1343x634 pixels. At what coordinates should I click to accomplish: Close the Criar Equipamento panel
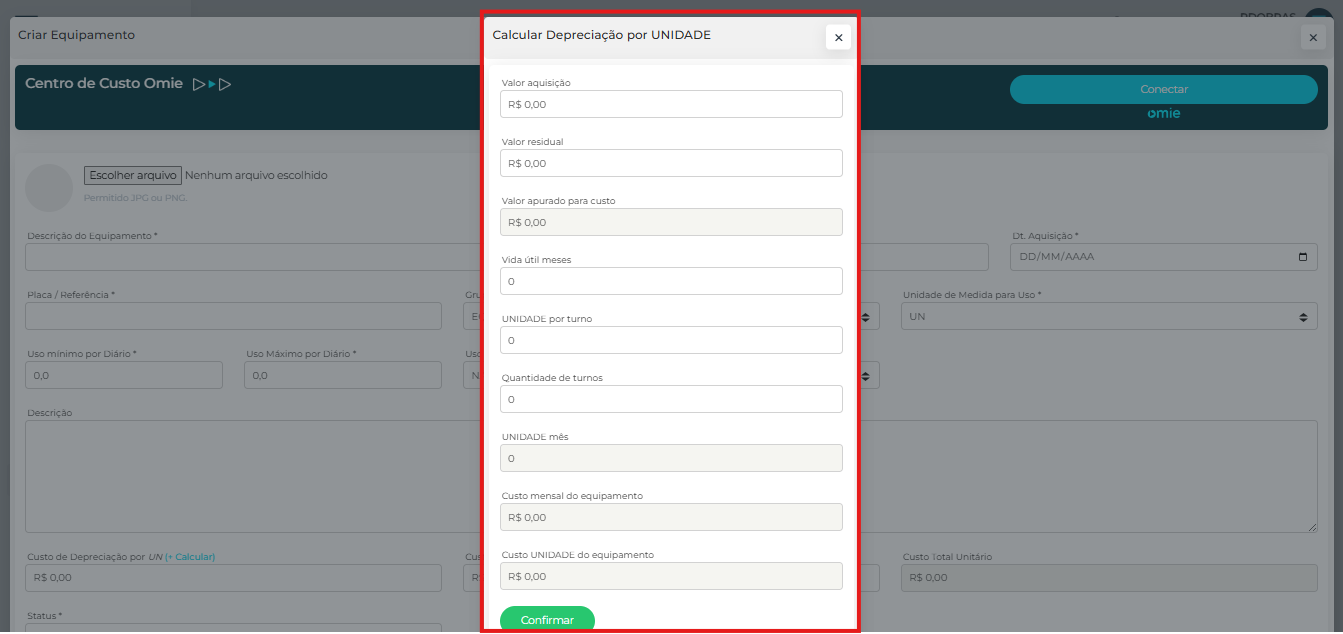(1313, 38)
